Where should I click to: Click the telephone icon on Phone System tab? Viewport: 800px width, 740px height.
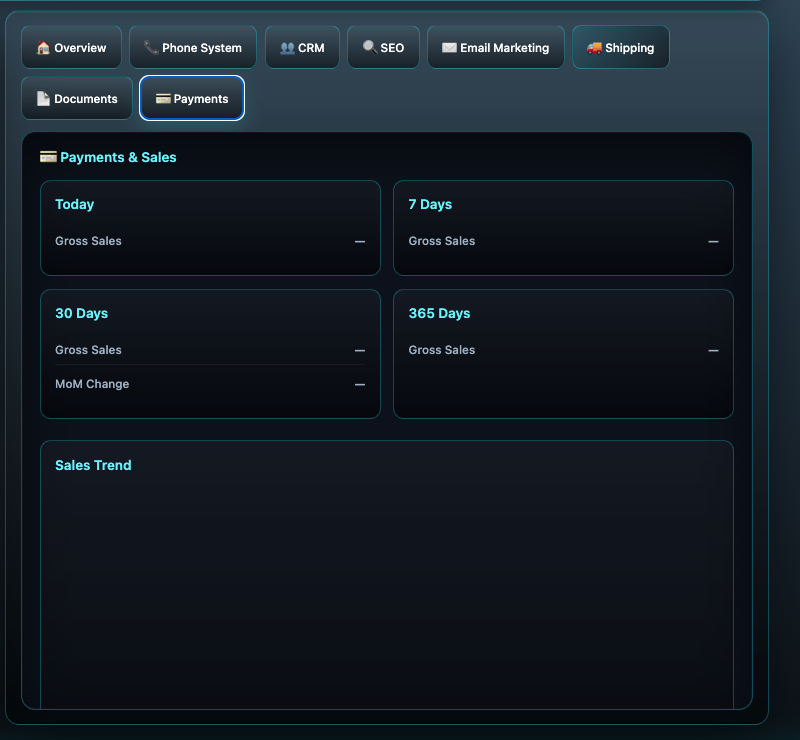coord(151,48)
